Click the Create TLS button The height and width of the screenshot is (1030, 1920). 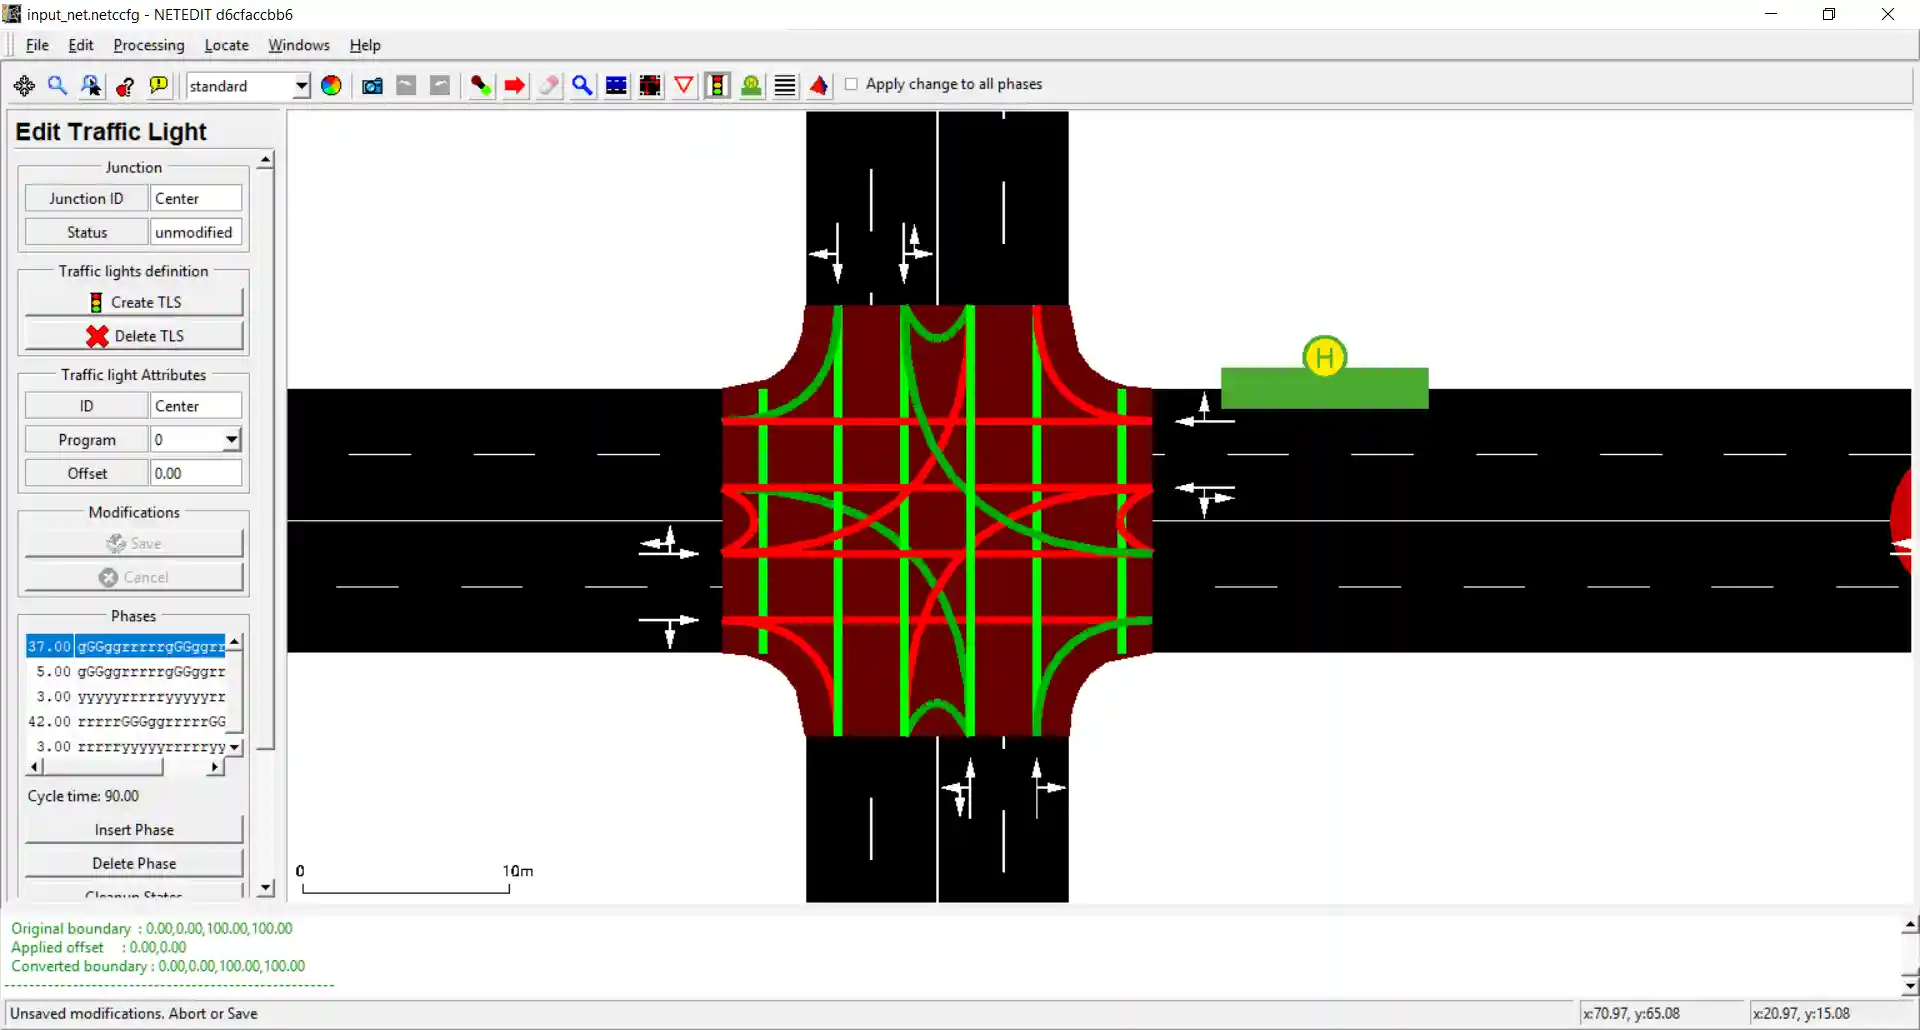[134, 302]
